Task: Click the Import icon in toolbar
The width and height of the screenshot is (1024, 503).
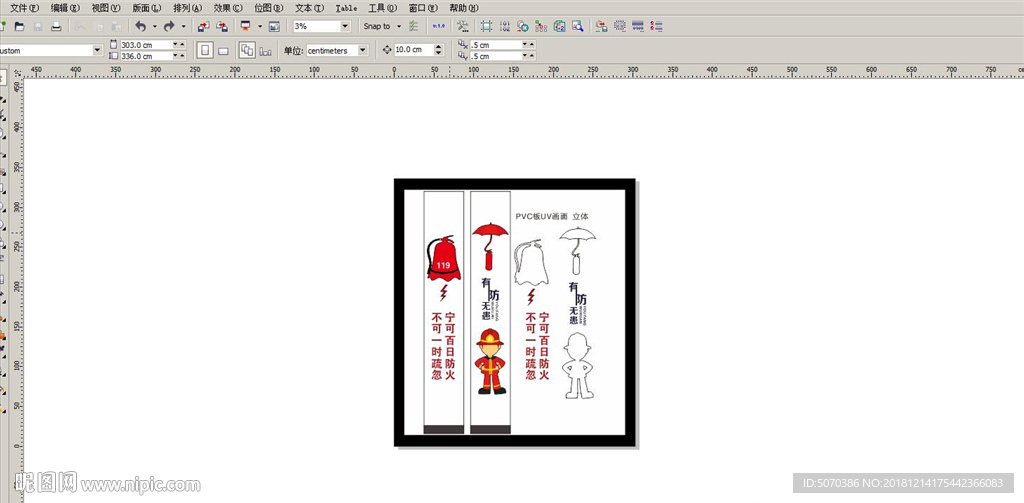Action: (202, 26)
